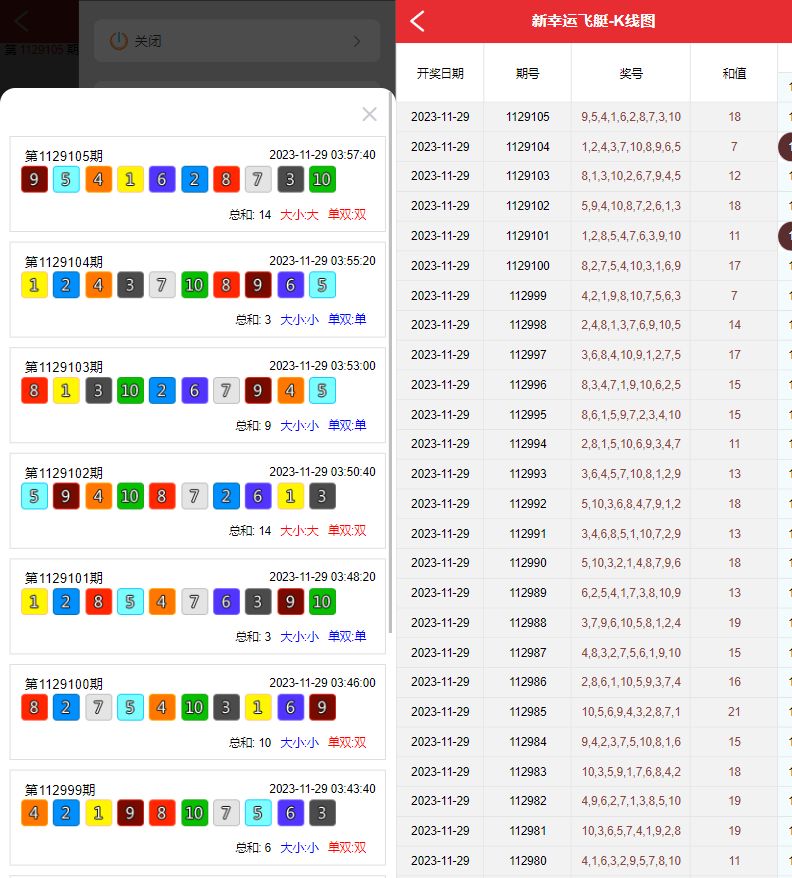The height and width of the screenshot is (878, 792).
Task: Click 大小:大 result for period 1129105
Action: pos(299,214)
